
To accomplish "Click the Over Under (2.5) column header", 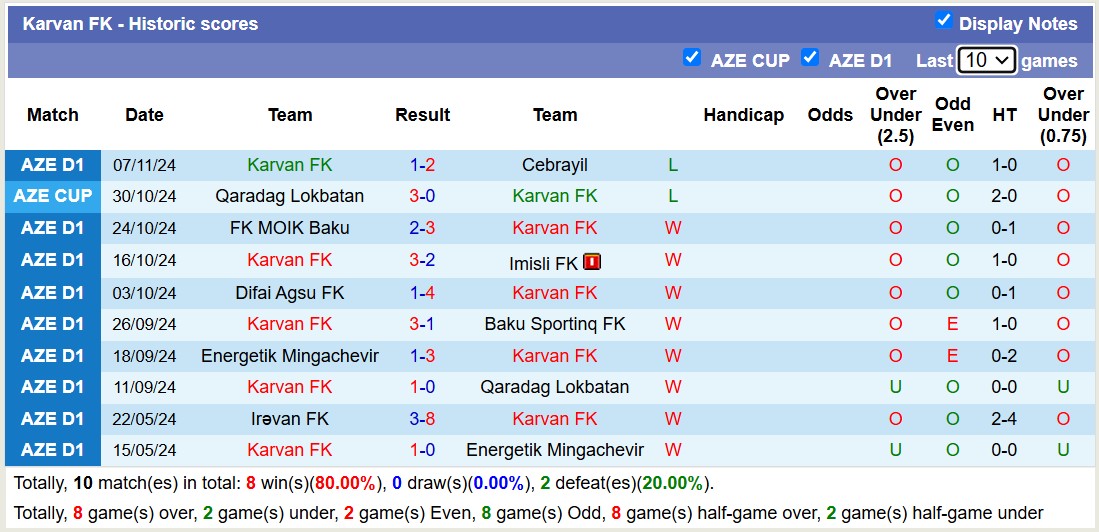I will pyautogui.click(x=895, y=115).
